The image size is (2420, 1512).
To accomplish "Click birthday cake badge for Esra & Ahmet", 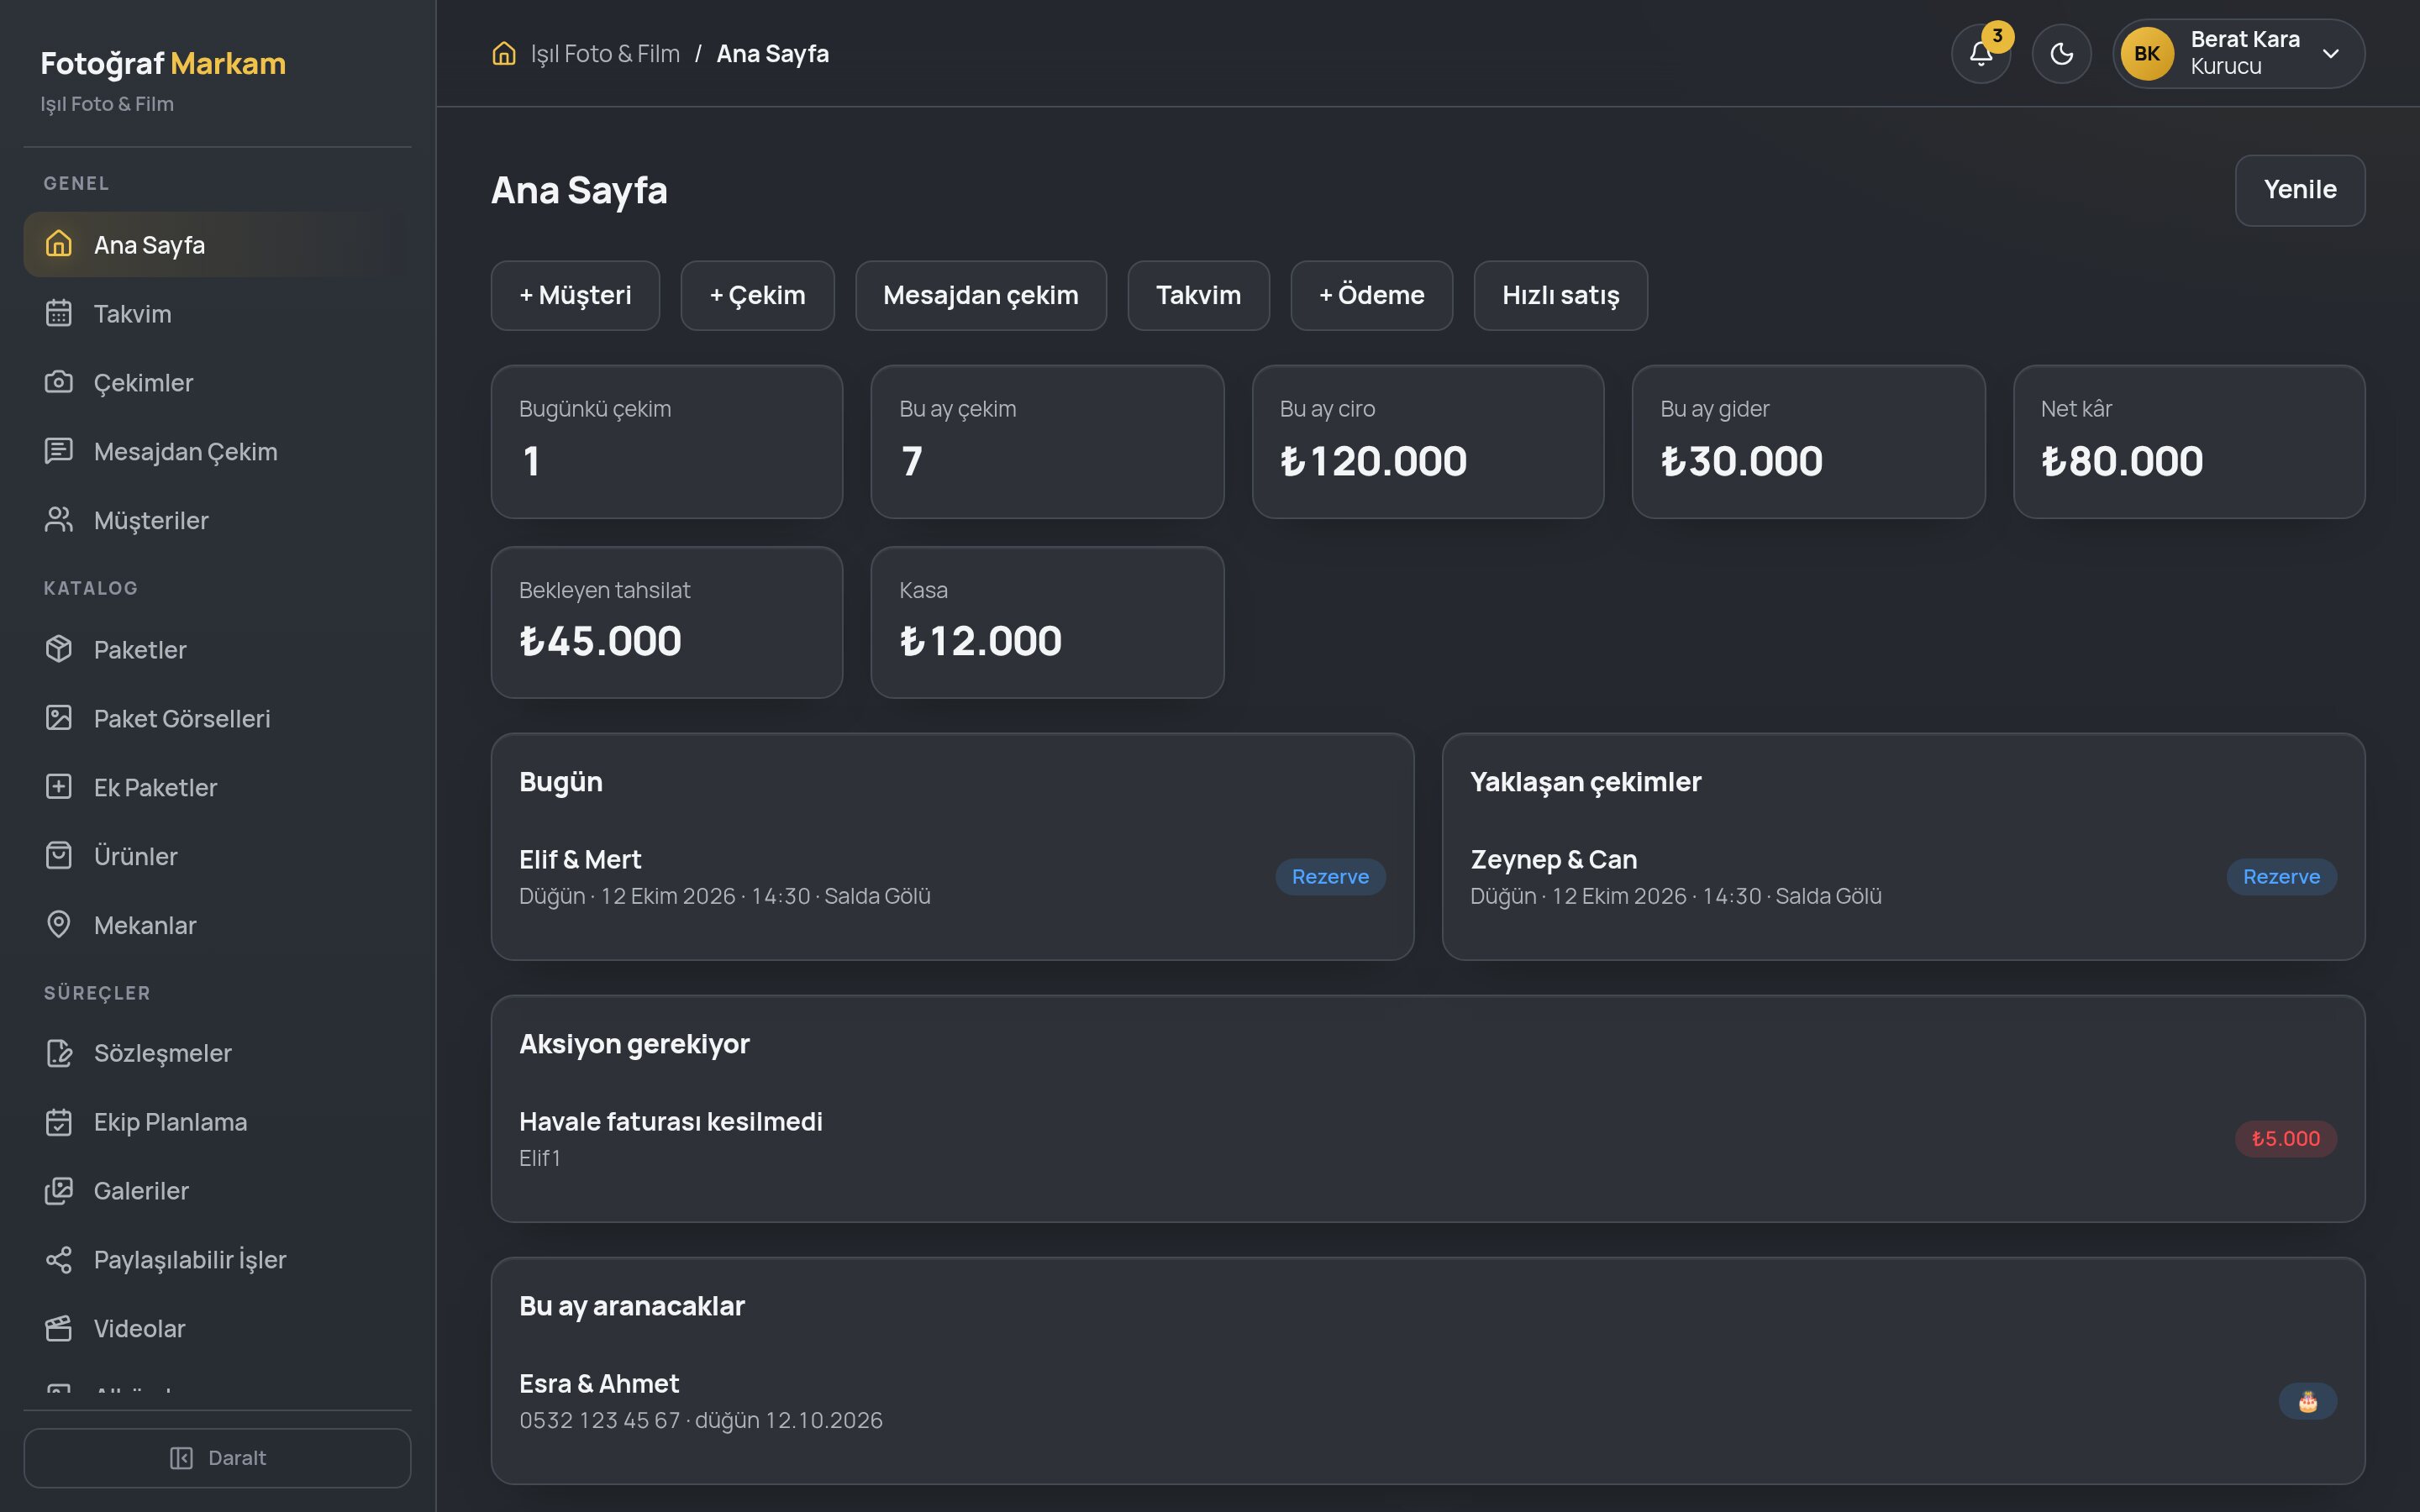I will [2307, 1401].
